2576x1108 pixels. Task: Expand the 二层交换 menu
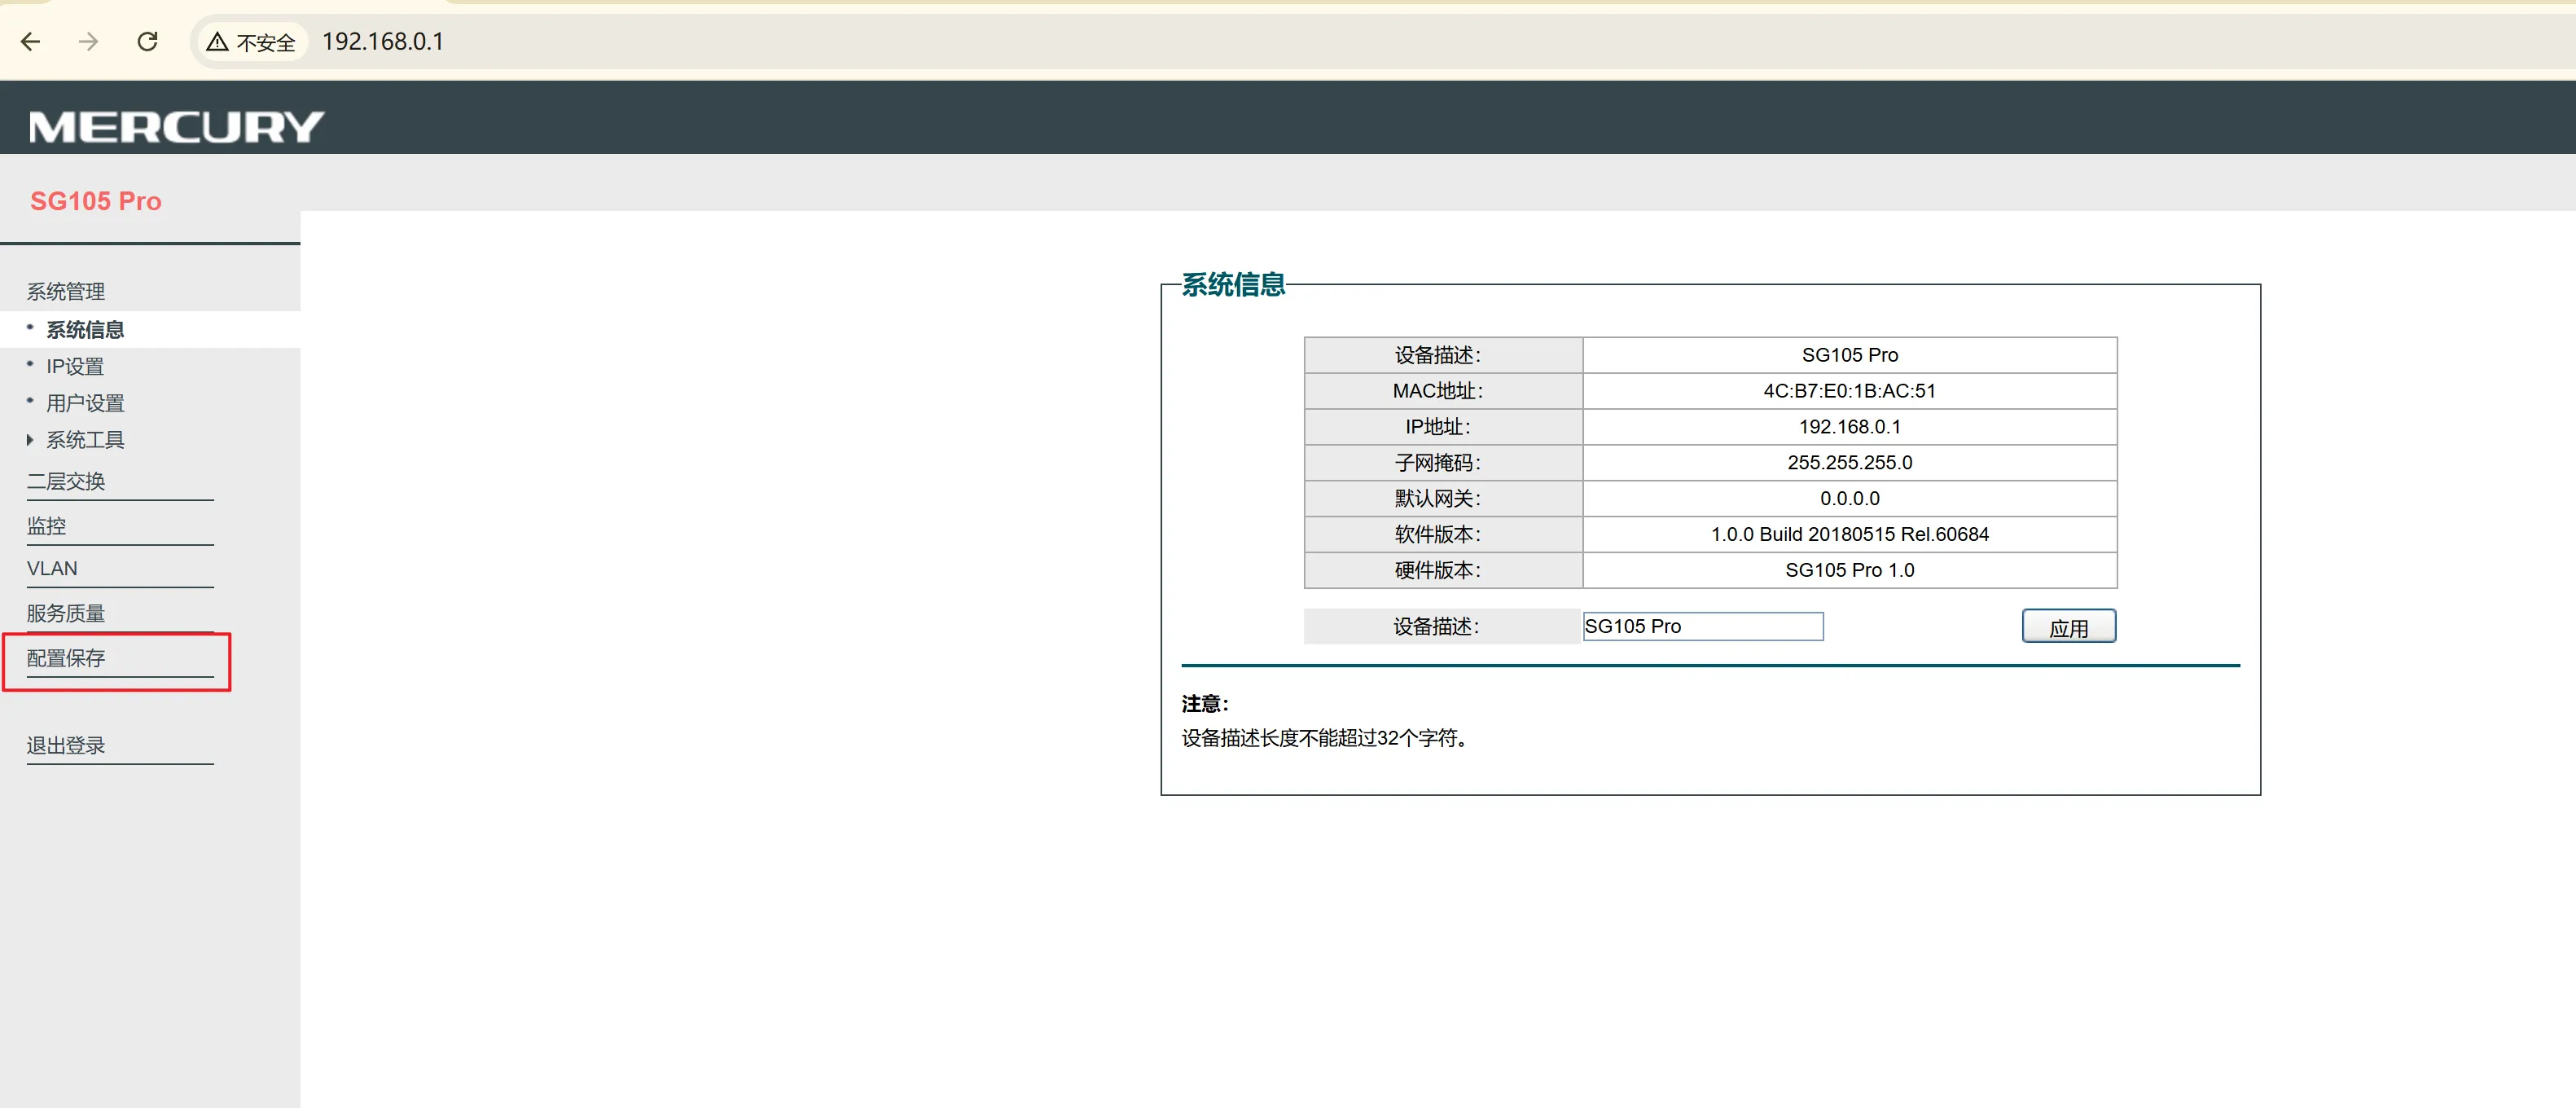(66, 481)
